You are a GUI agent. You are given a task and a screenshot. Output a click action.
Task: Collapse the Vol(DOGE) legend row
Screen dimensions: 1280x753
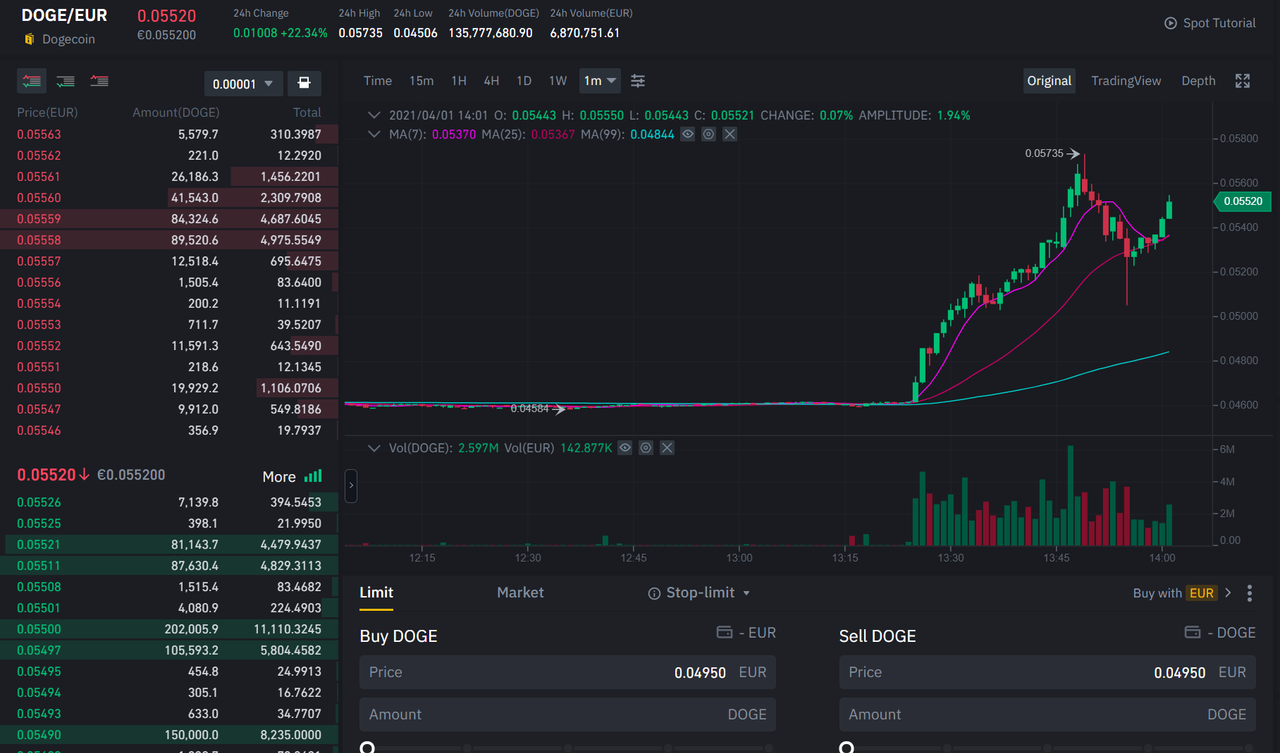click(x=375, y=448)
